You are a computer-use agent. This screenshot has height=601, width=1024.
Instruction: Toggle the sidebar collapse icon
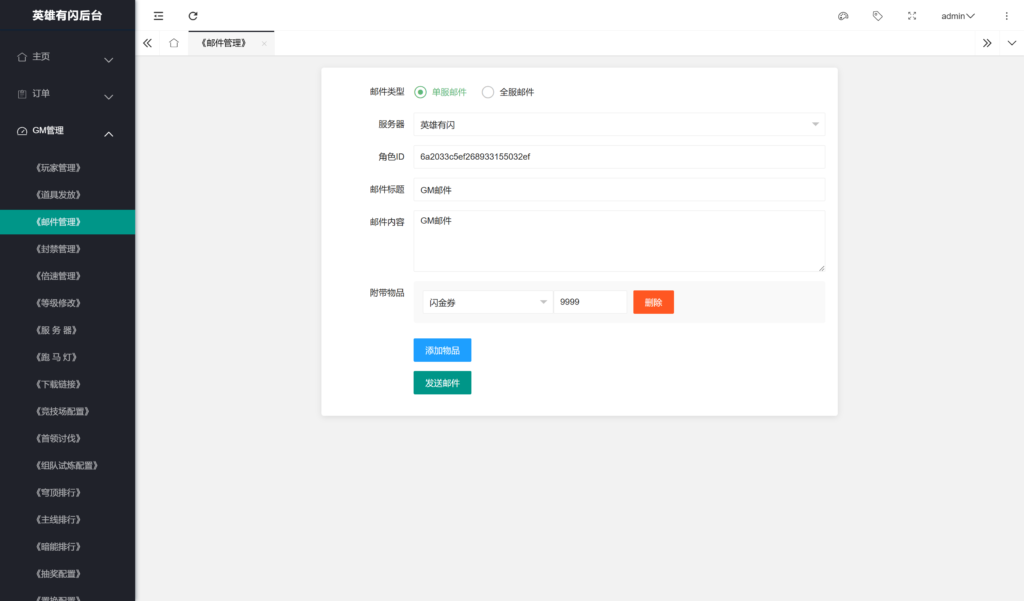(x=158, y=16)
